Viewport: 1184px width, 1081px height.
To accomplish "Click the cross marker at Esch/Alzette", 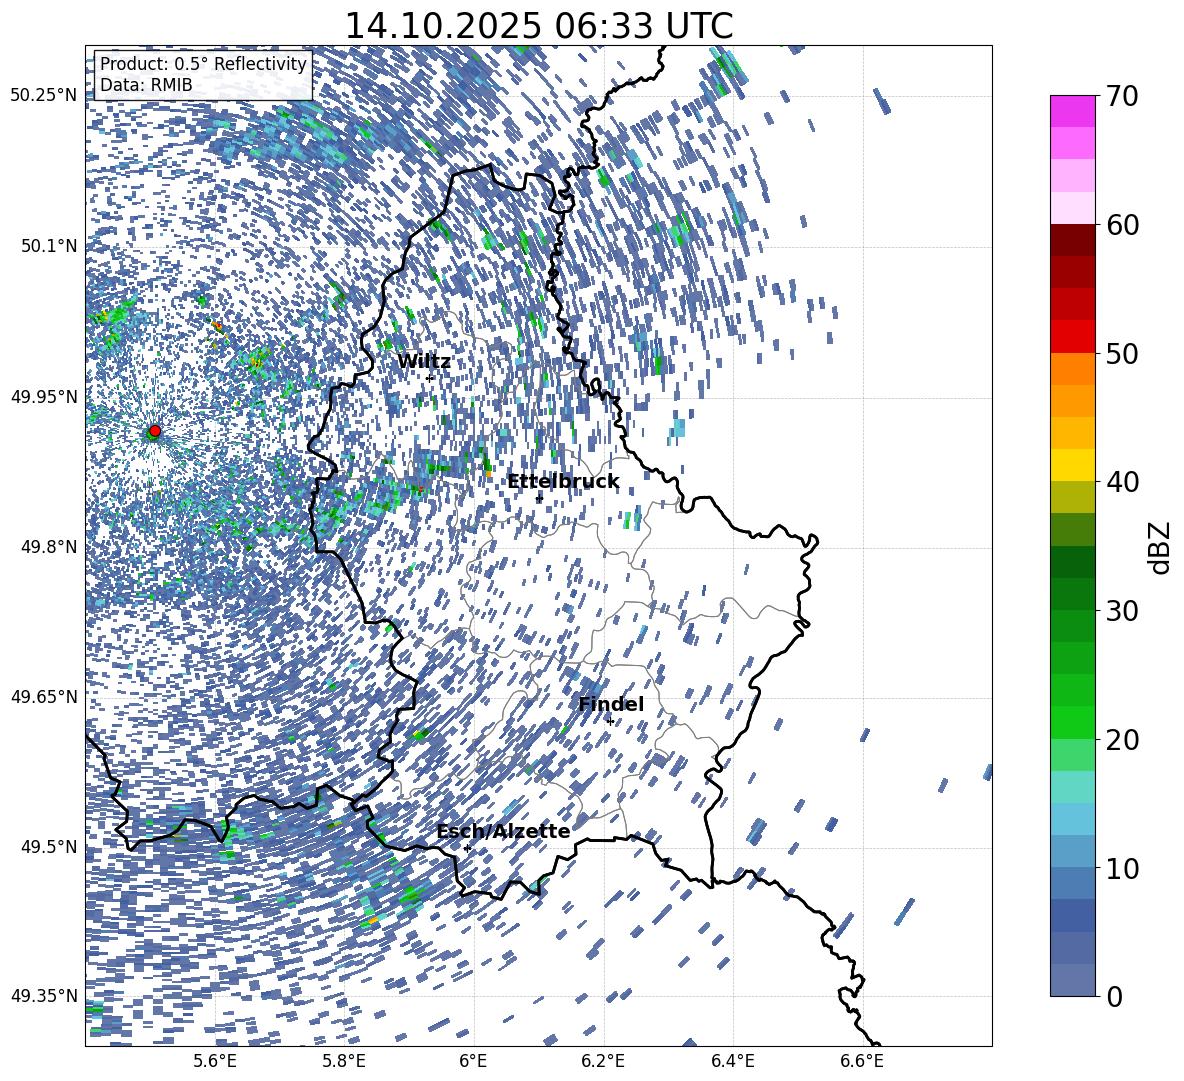I will click(x=467, y=848).
